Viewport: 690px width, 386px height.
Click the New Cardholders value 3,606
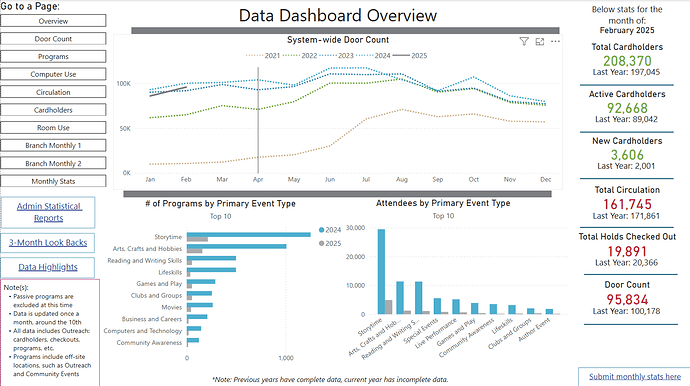[627, 155]
